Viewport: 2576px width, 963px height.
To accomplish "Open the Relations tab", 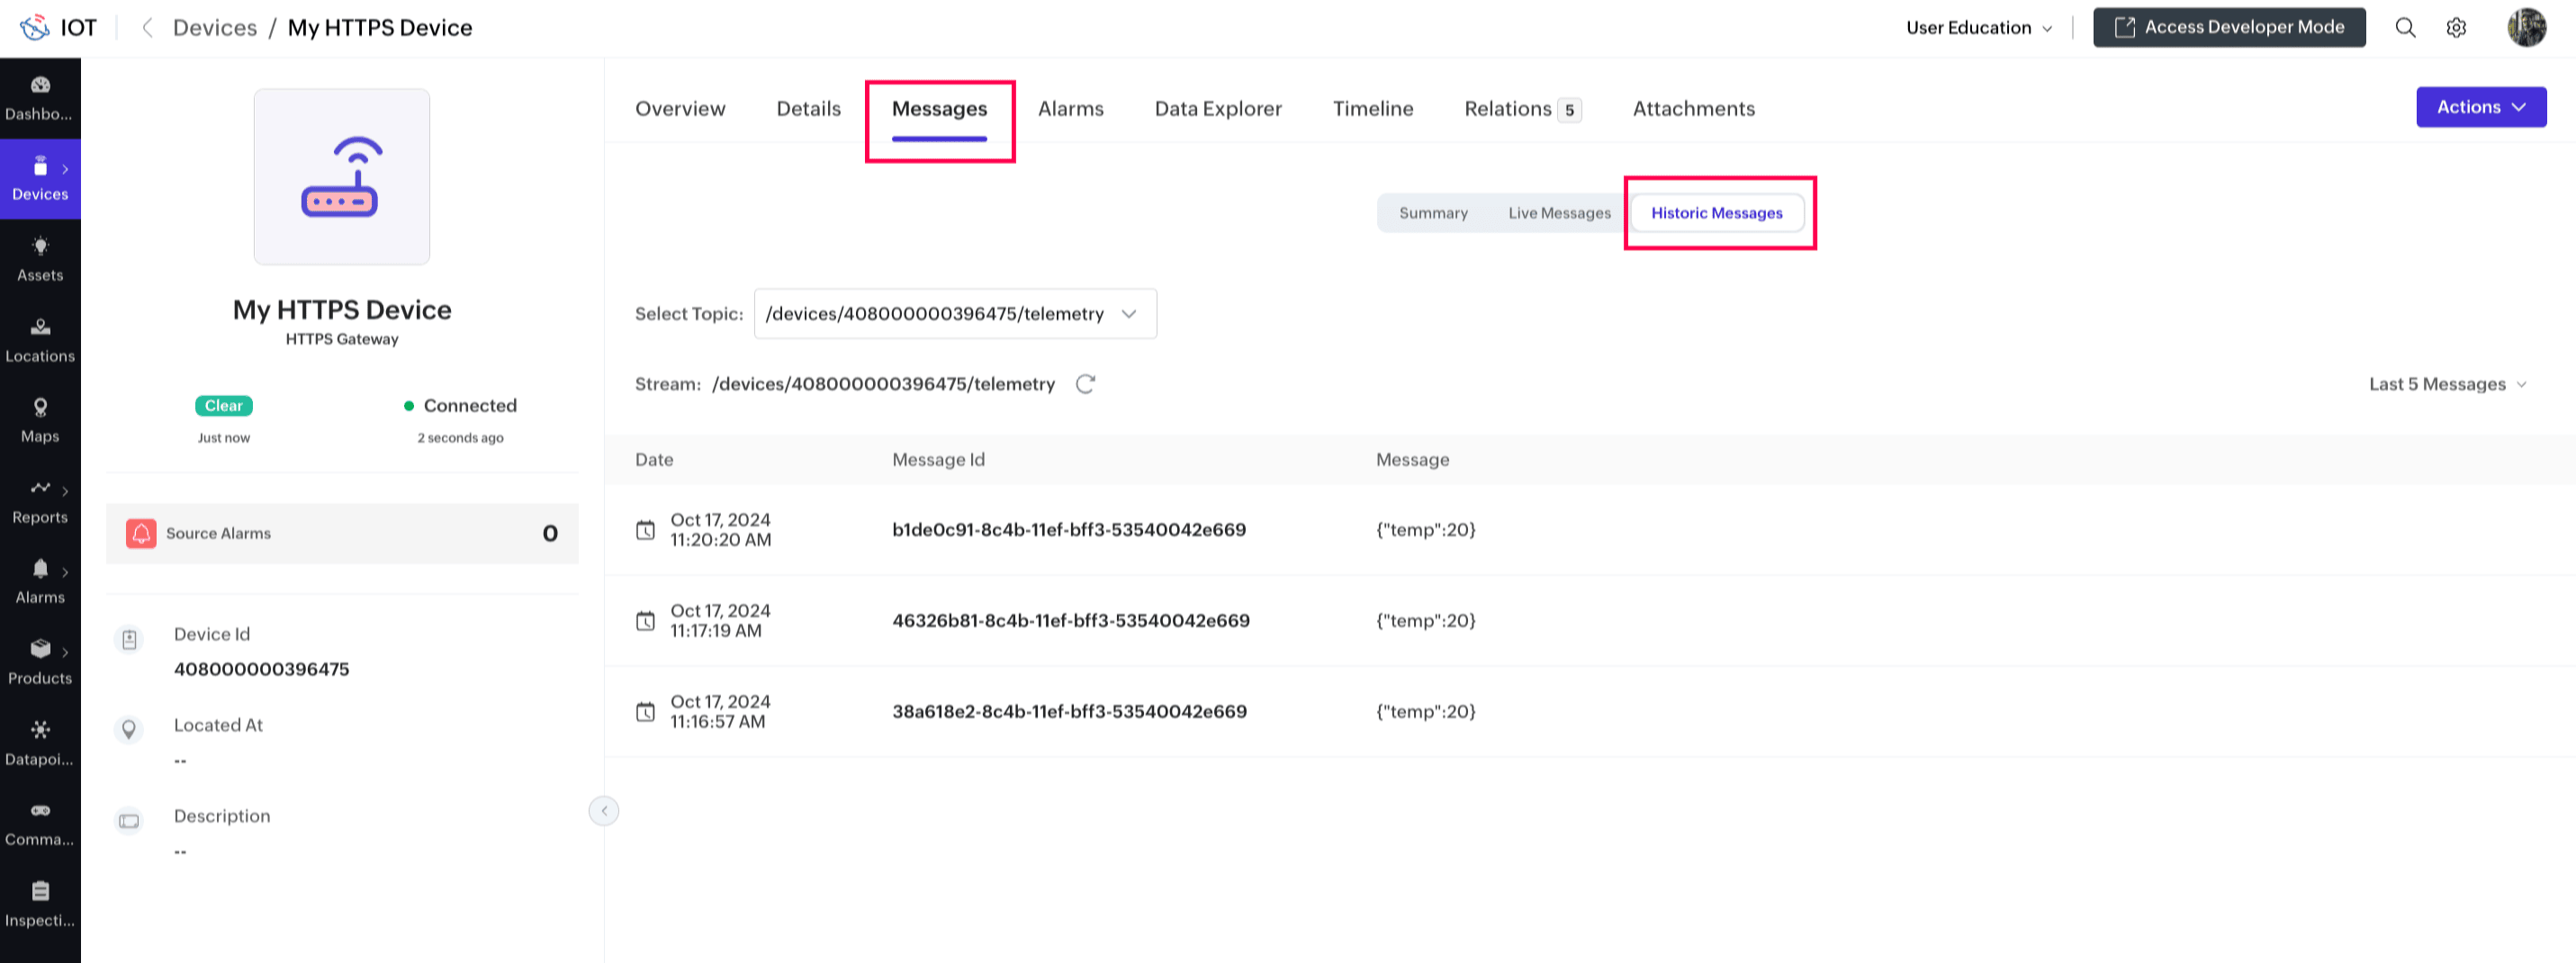I will (x=1522, y=109).
